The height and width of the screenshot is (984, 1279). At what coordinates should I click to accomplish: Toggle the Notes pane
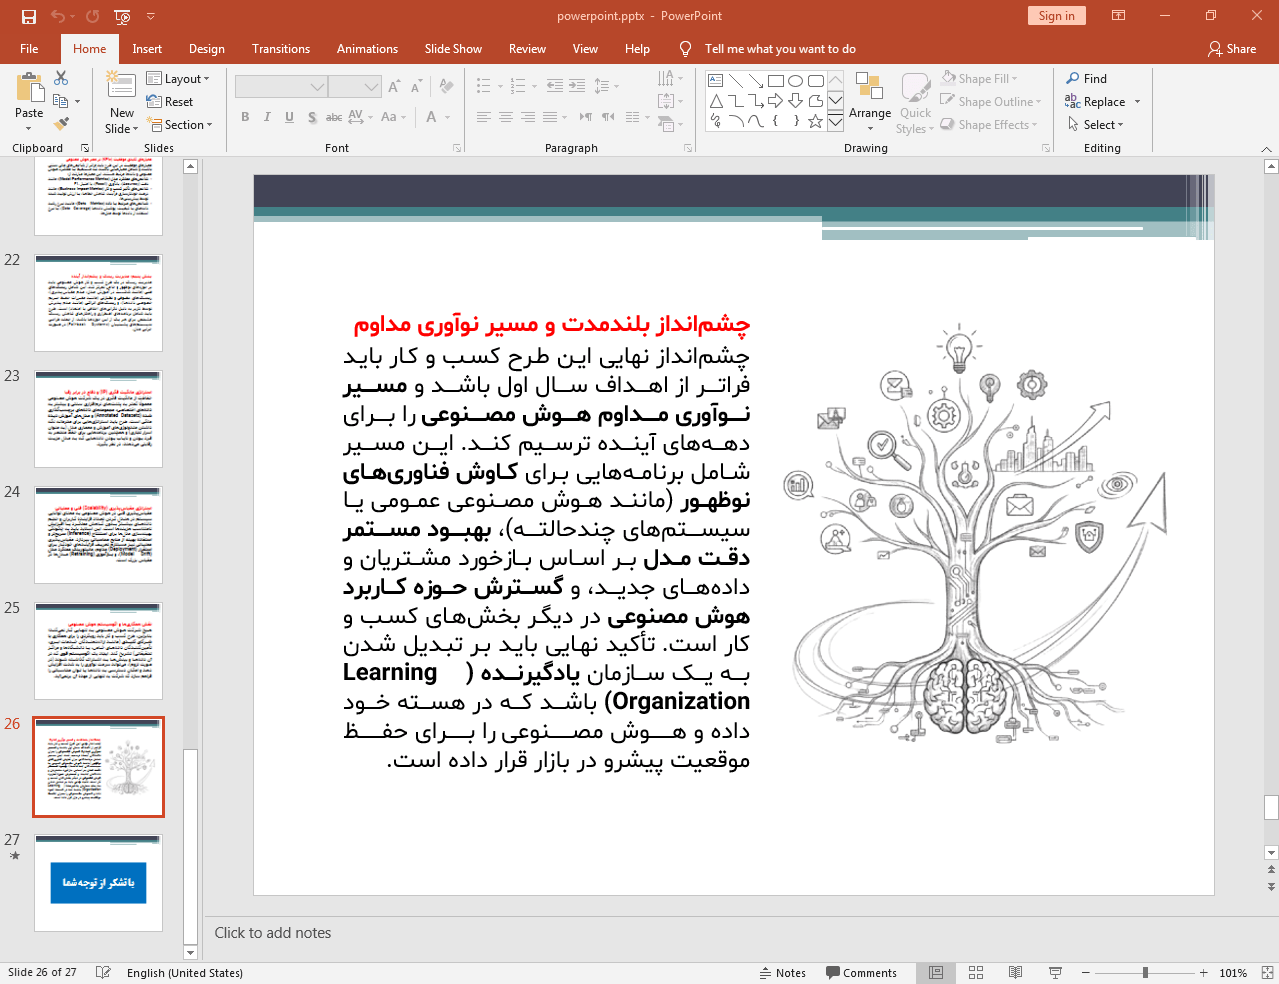pos(782,972)
